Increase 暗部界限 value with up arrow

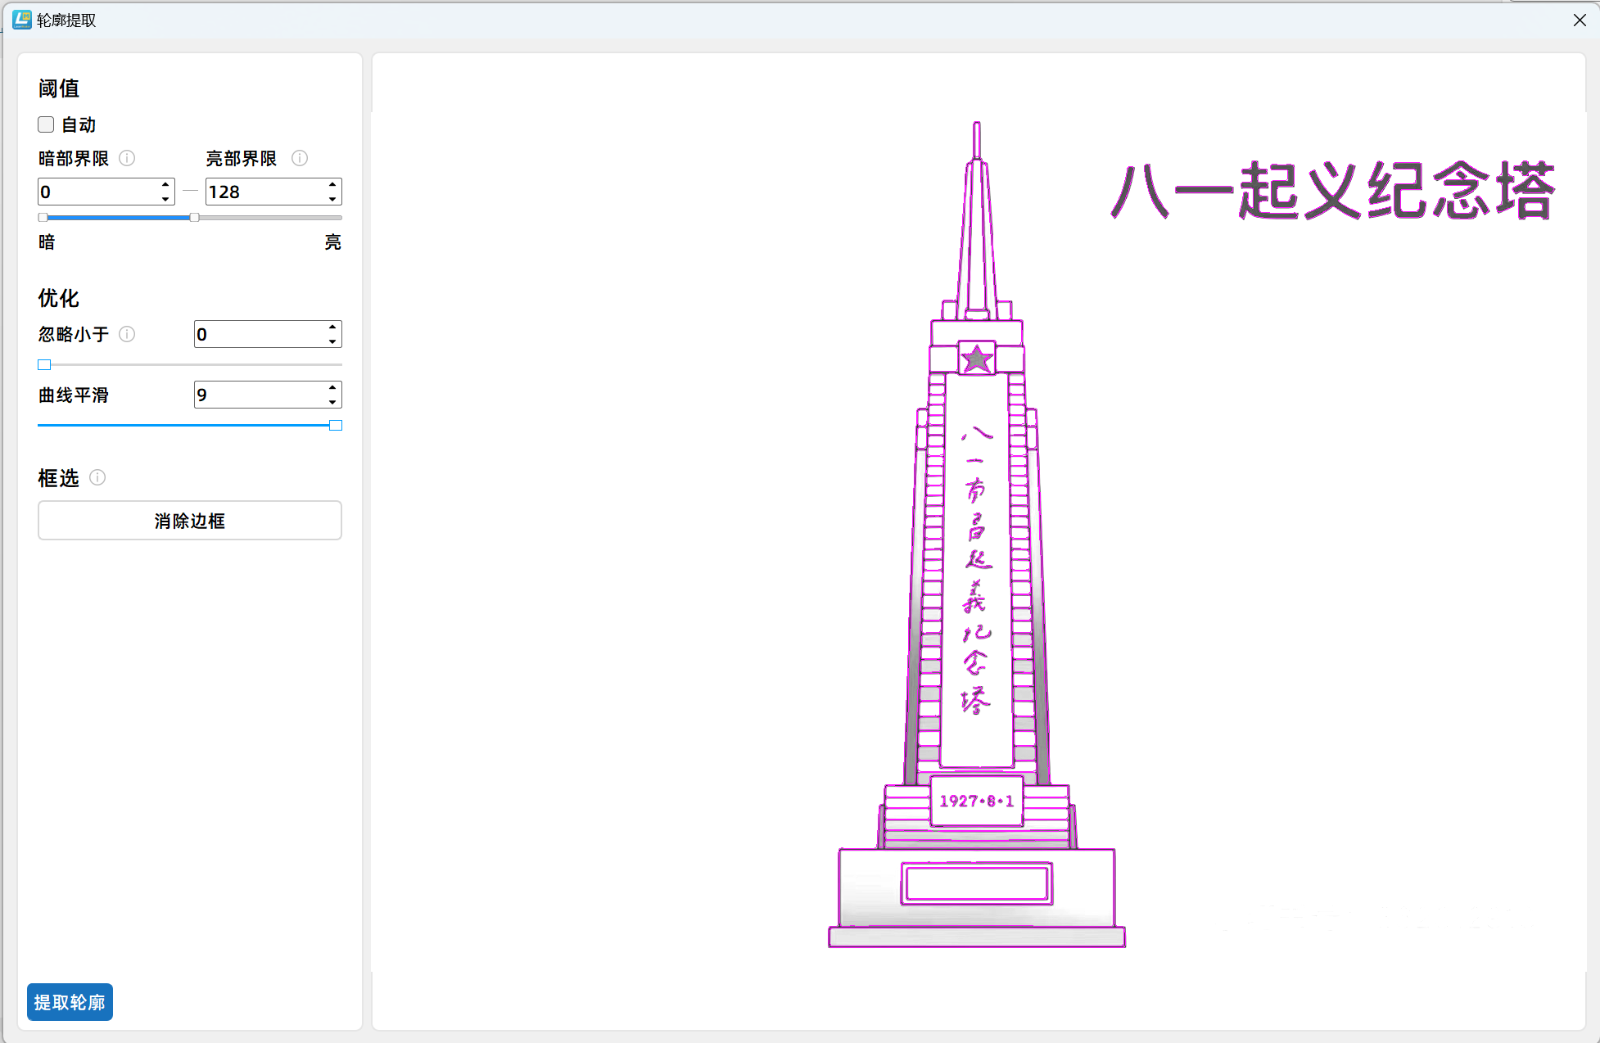point(165,185)
